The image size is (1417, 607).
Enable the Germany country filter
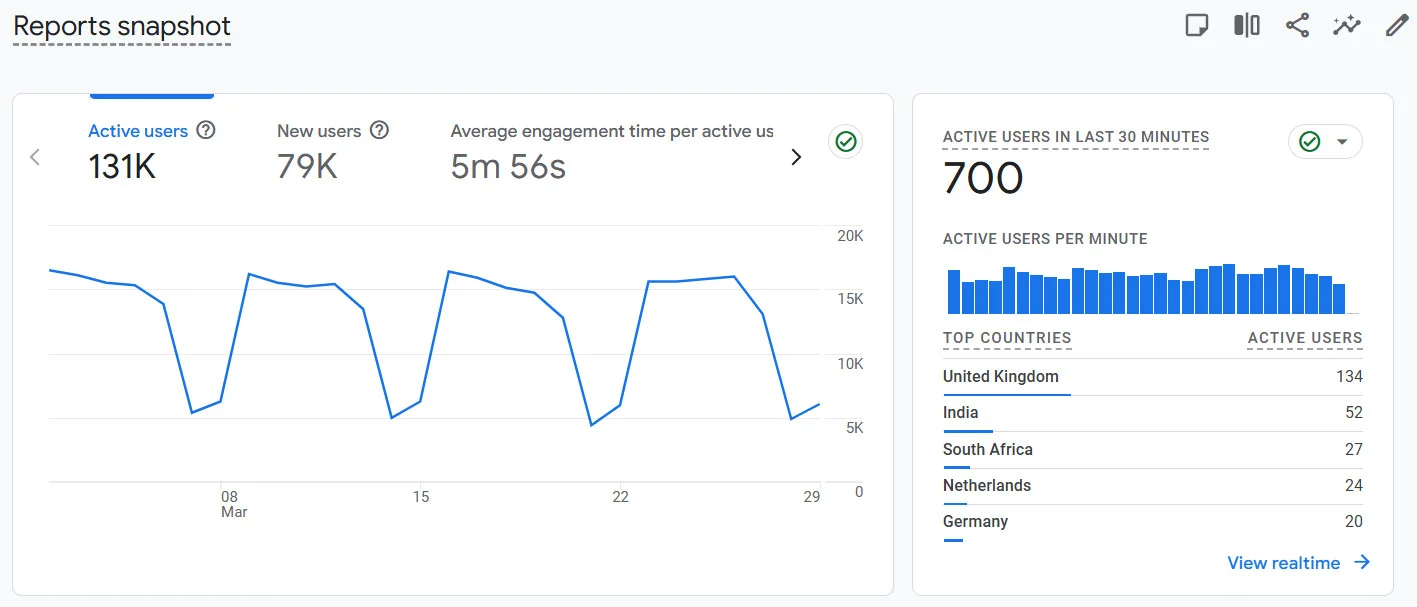tap(975, 521)
